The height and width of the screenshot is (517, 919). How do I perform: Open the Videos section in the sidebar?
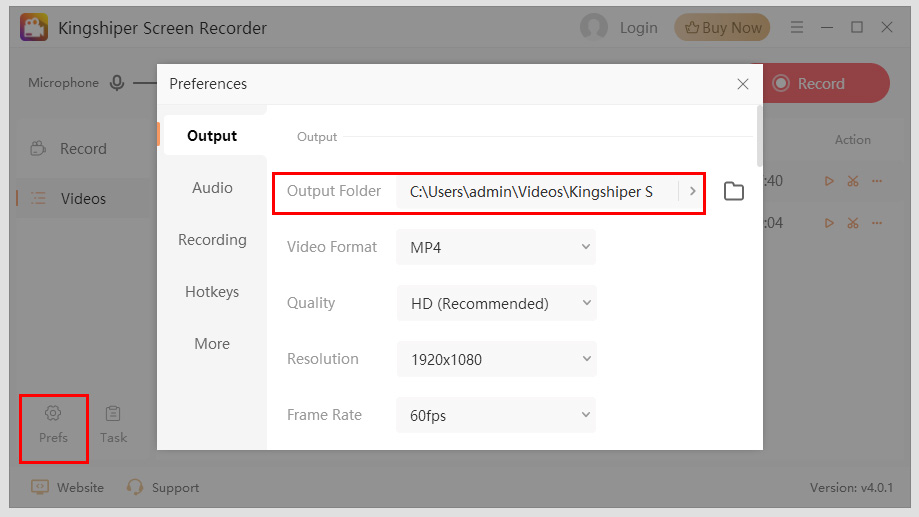[x=82, y=199]
